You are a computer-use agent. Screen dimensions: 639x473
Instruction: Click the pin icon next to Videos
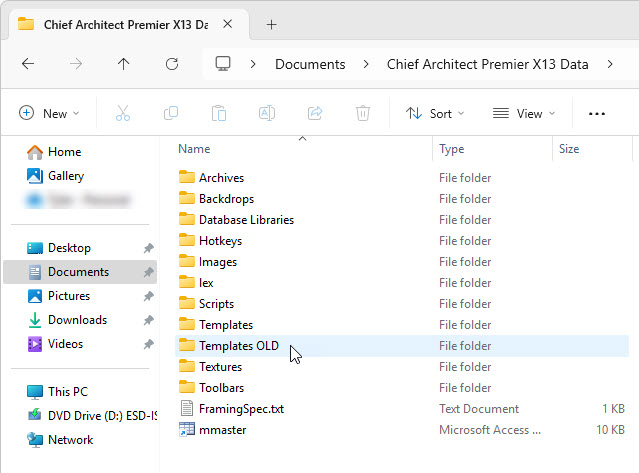click(148, 344)
